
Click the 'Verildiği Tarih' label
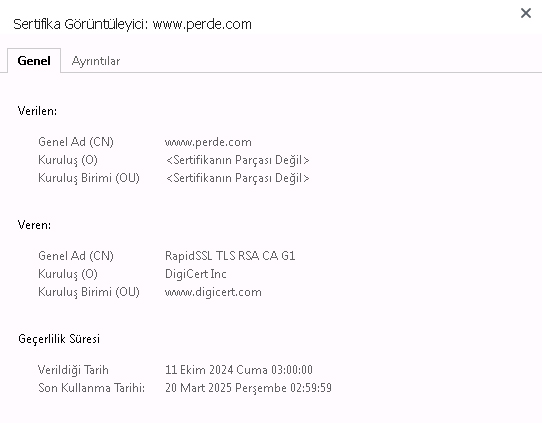pos(73,370)
